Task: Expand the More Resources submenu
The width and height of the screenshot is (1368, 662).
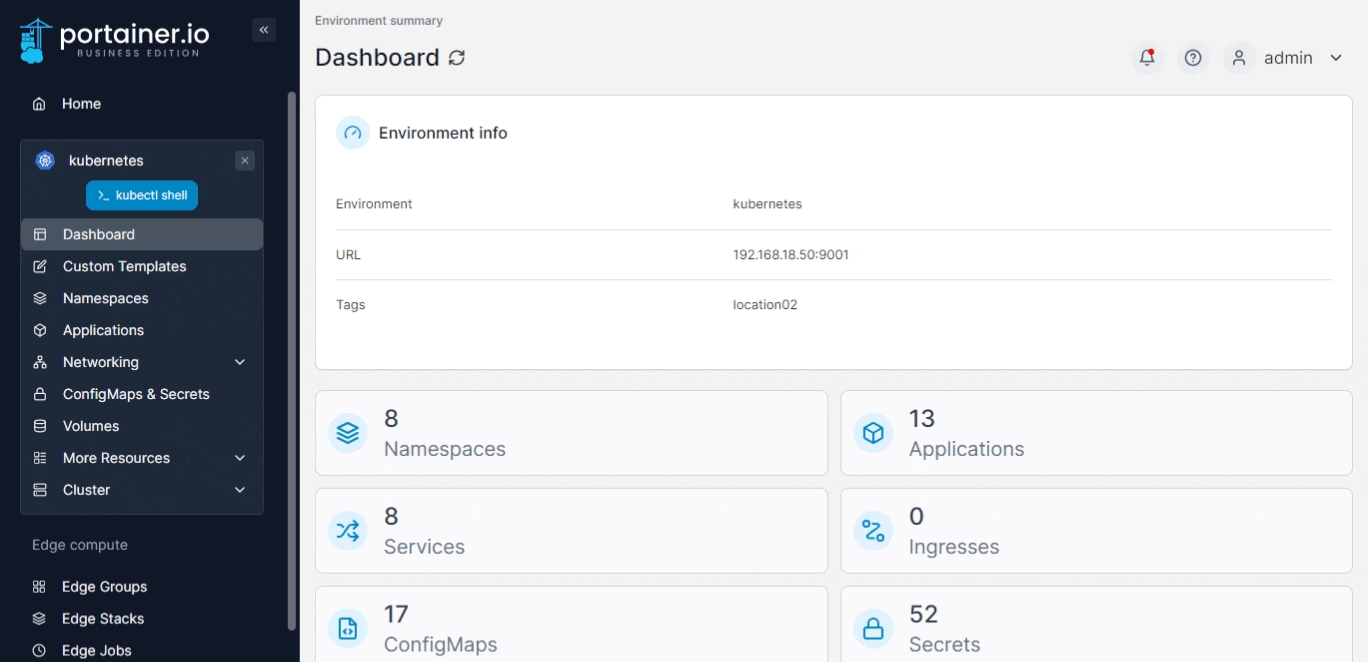Action: 240,458
